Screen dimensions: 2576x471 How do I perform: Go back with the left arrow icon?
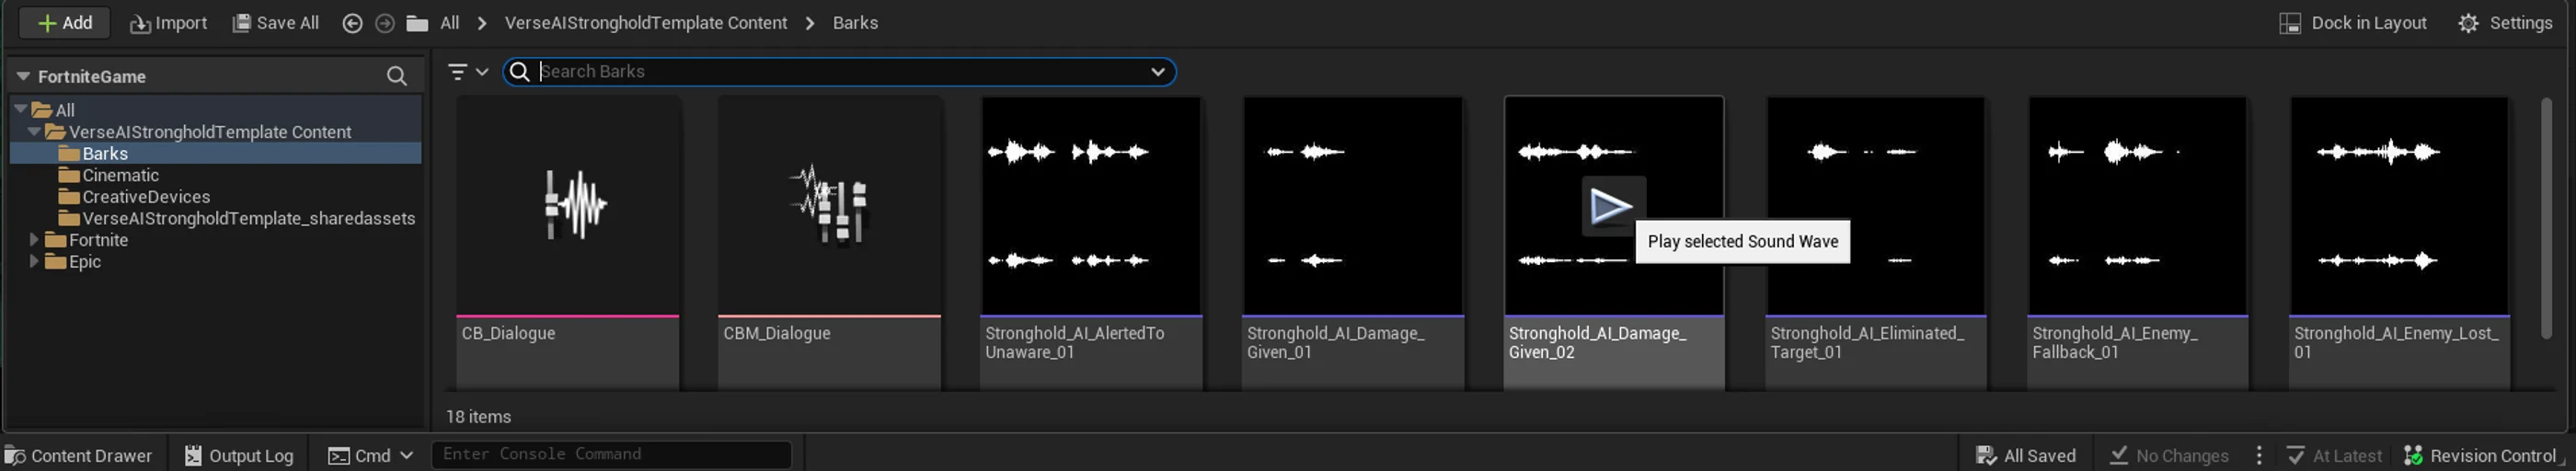352,23
